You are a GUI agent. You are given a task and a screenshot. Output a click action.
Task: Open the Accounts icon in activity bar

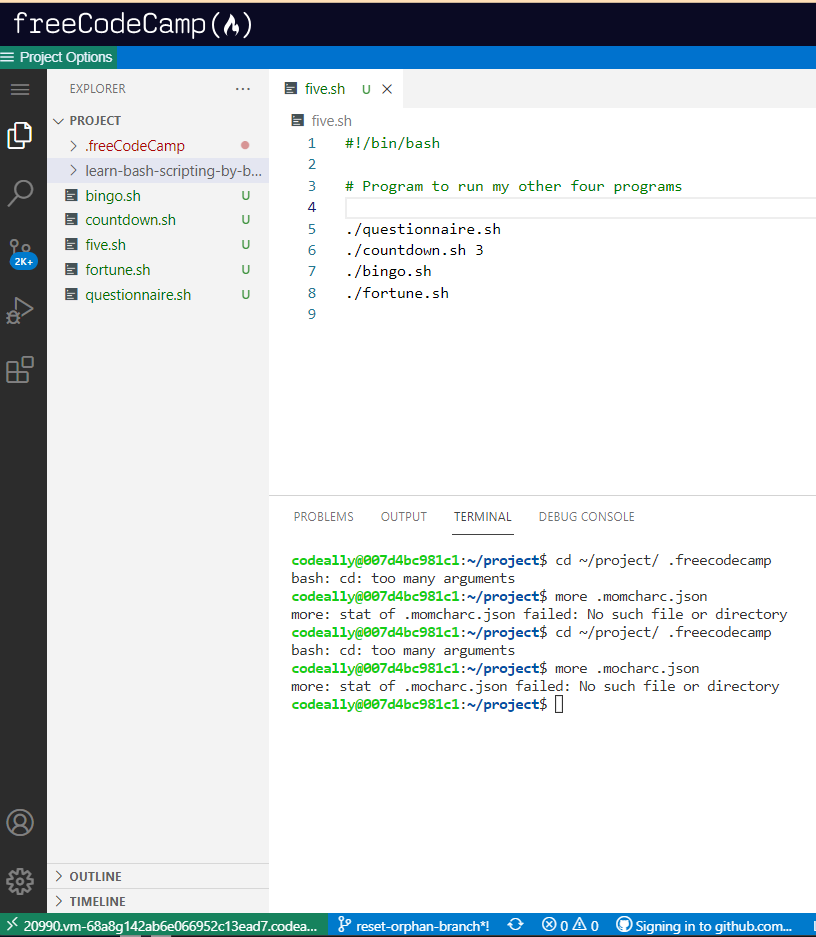pyautogui.click(x=20, y=822)
